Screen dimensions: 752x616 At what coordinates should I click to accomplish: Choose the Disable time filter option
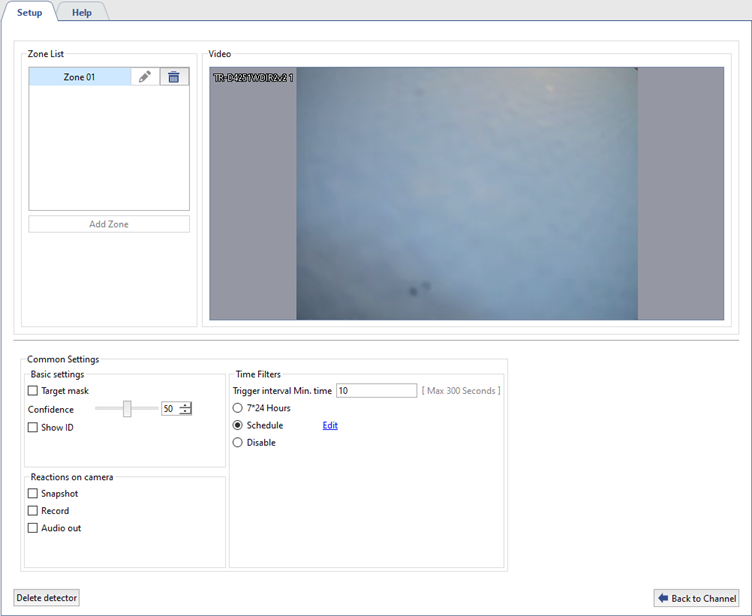238,442
